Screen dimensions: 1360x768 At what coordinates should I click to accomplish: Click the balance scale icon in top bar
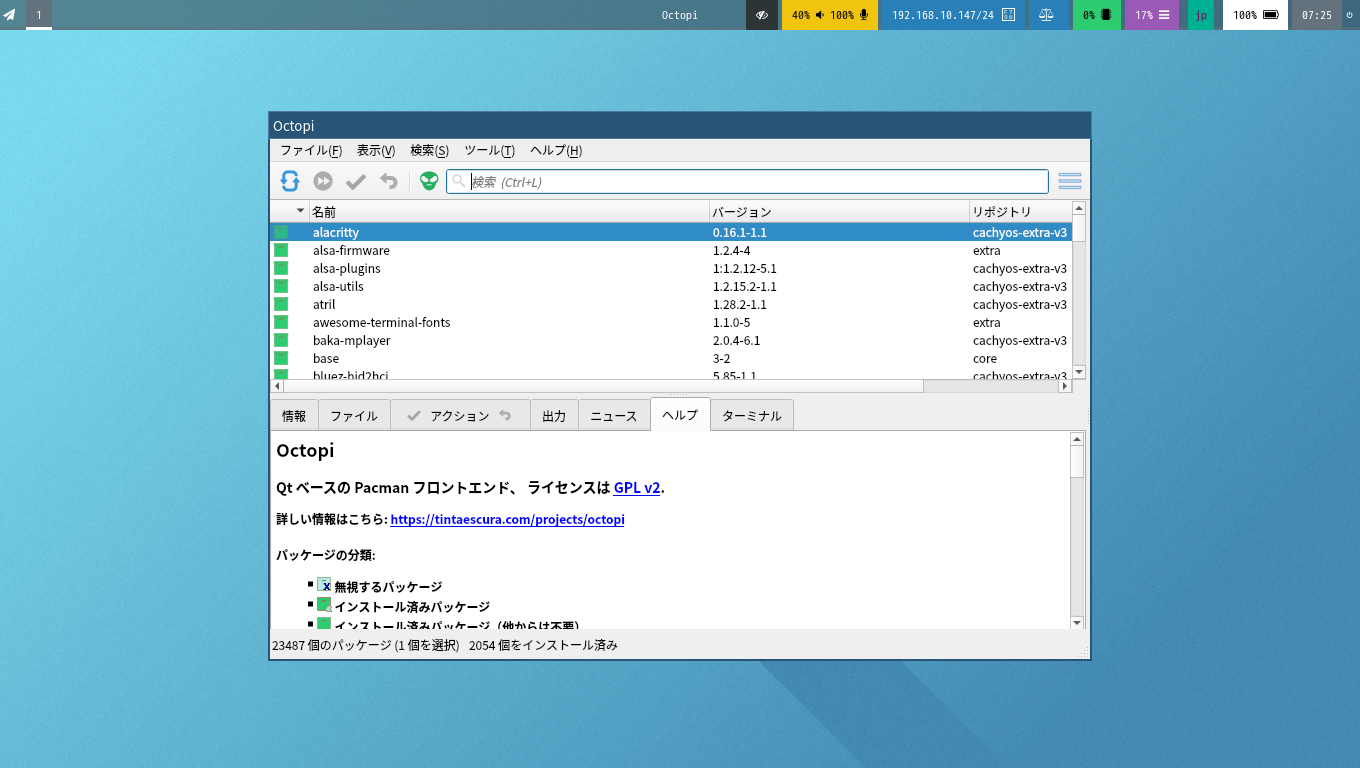pyautogui.click(x=1046, y=15)
